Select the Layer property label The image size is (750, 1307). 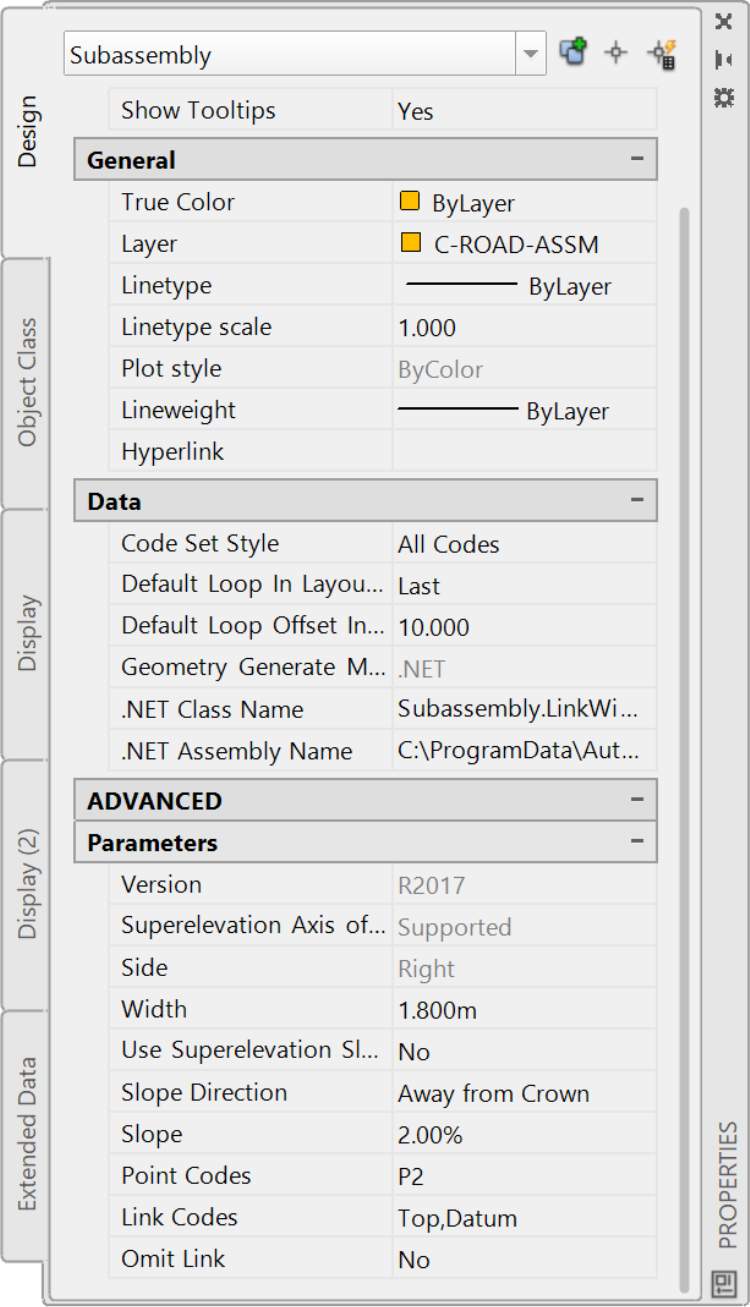(x=149, y=244)
